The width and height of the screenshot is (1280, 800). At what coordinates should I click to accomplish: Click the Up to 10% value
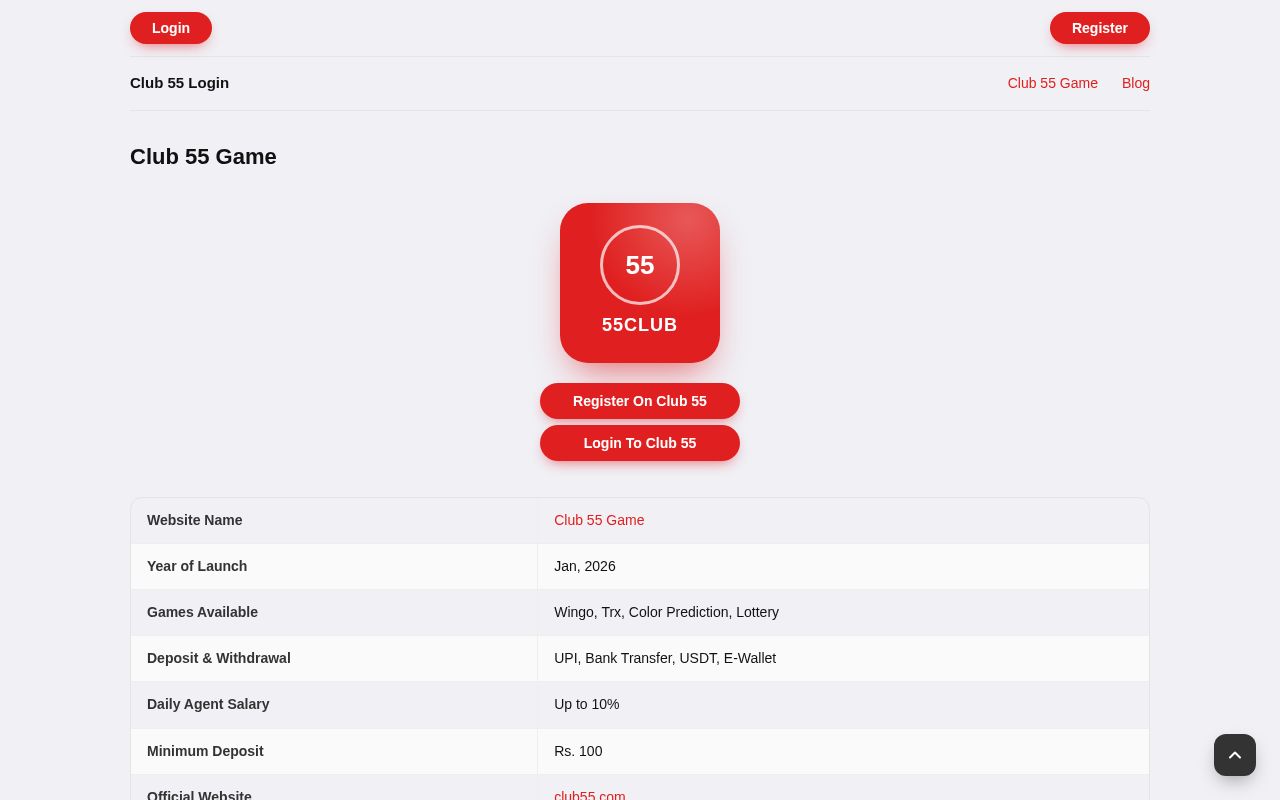(x=587, y=704)
